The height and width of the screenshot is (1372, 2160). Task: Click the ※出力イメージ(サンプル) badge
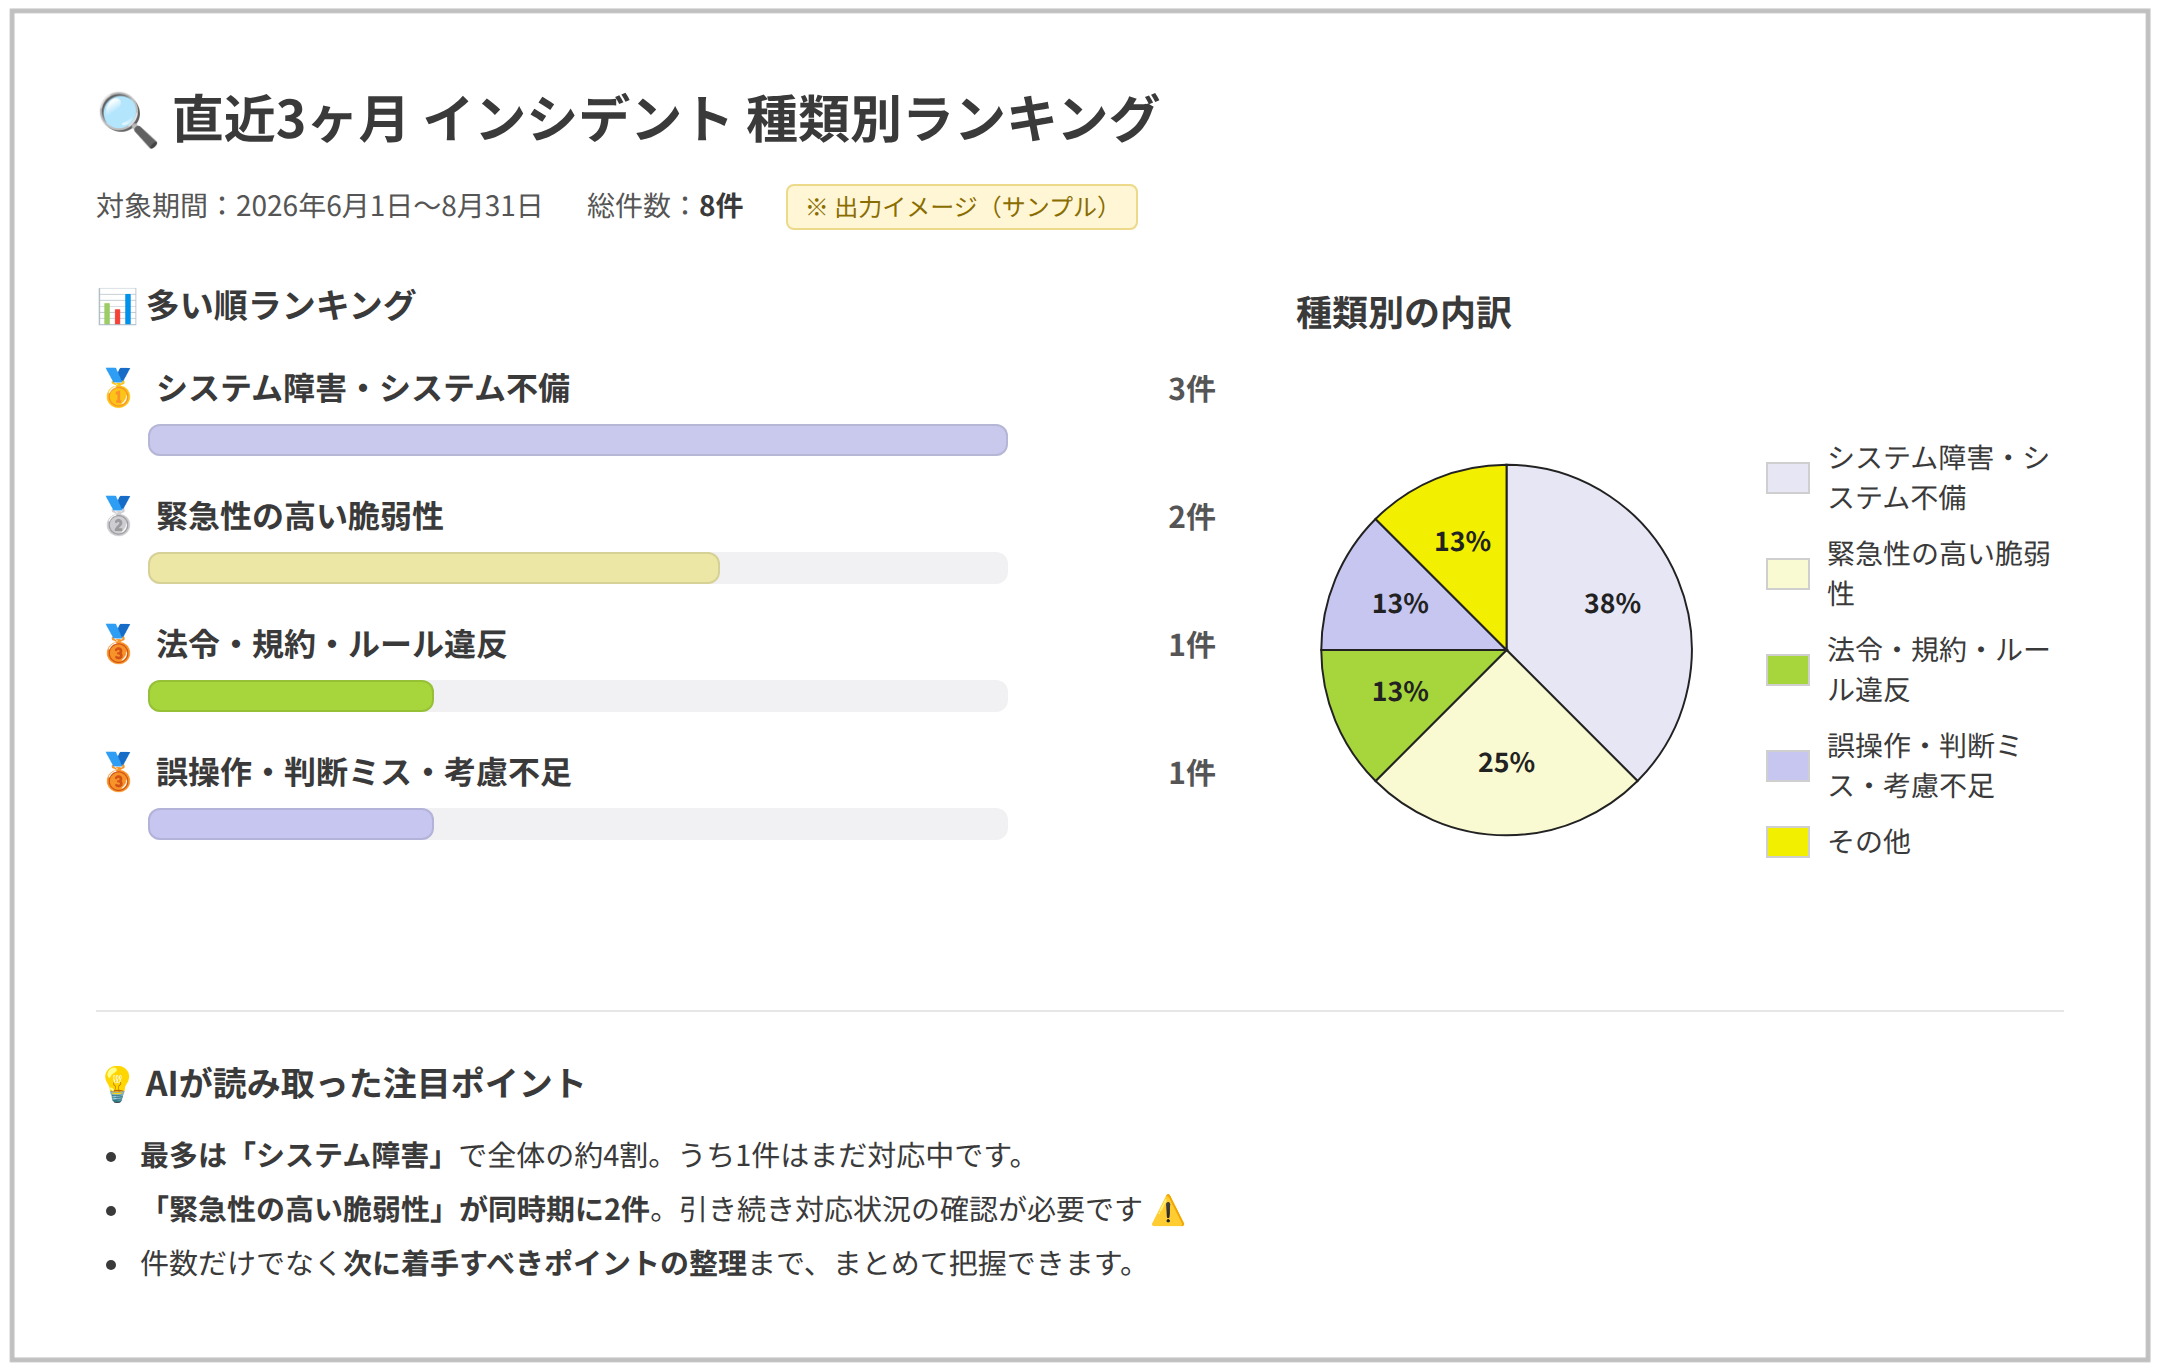click(961, 207)
